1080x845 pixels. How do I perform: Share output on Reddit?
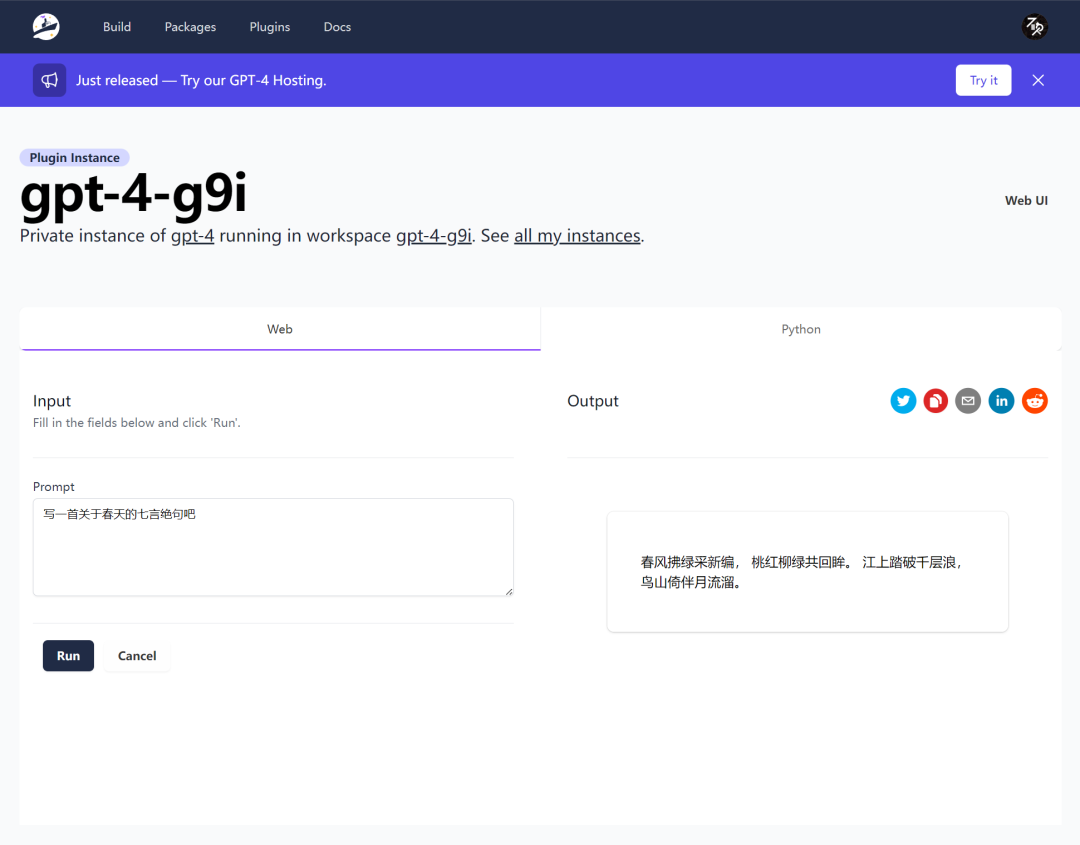(1034, 401)
